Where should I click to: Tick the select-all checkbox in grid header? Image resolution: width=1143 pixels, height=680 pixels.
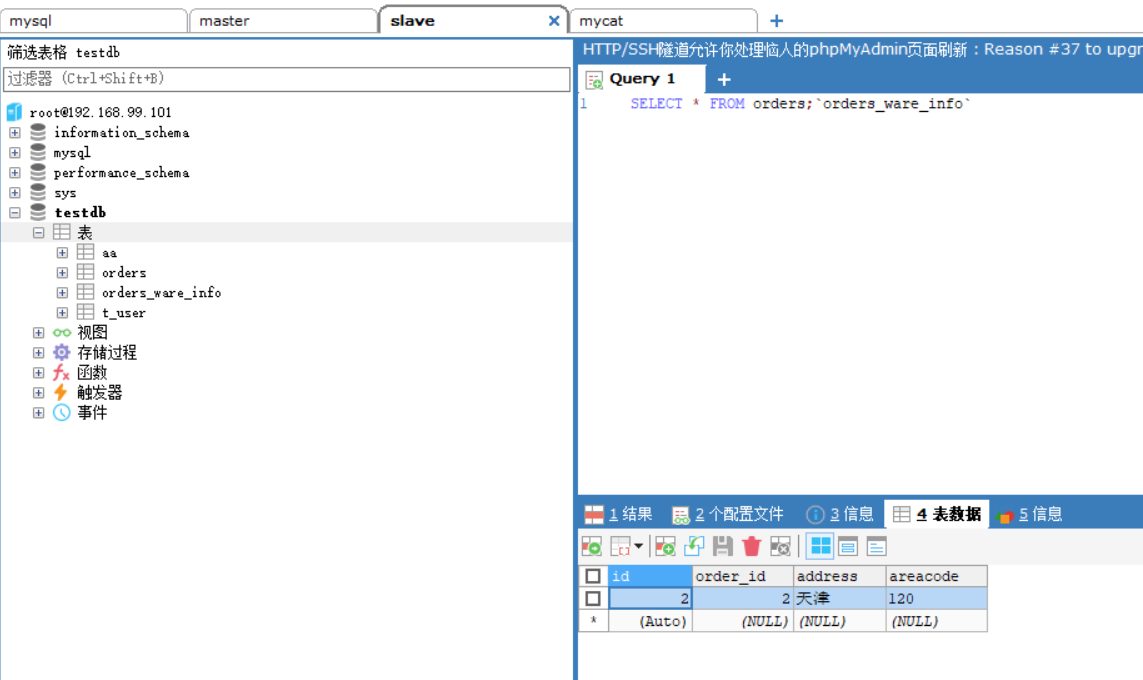(x=593, y=576)
